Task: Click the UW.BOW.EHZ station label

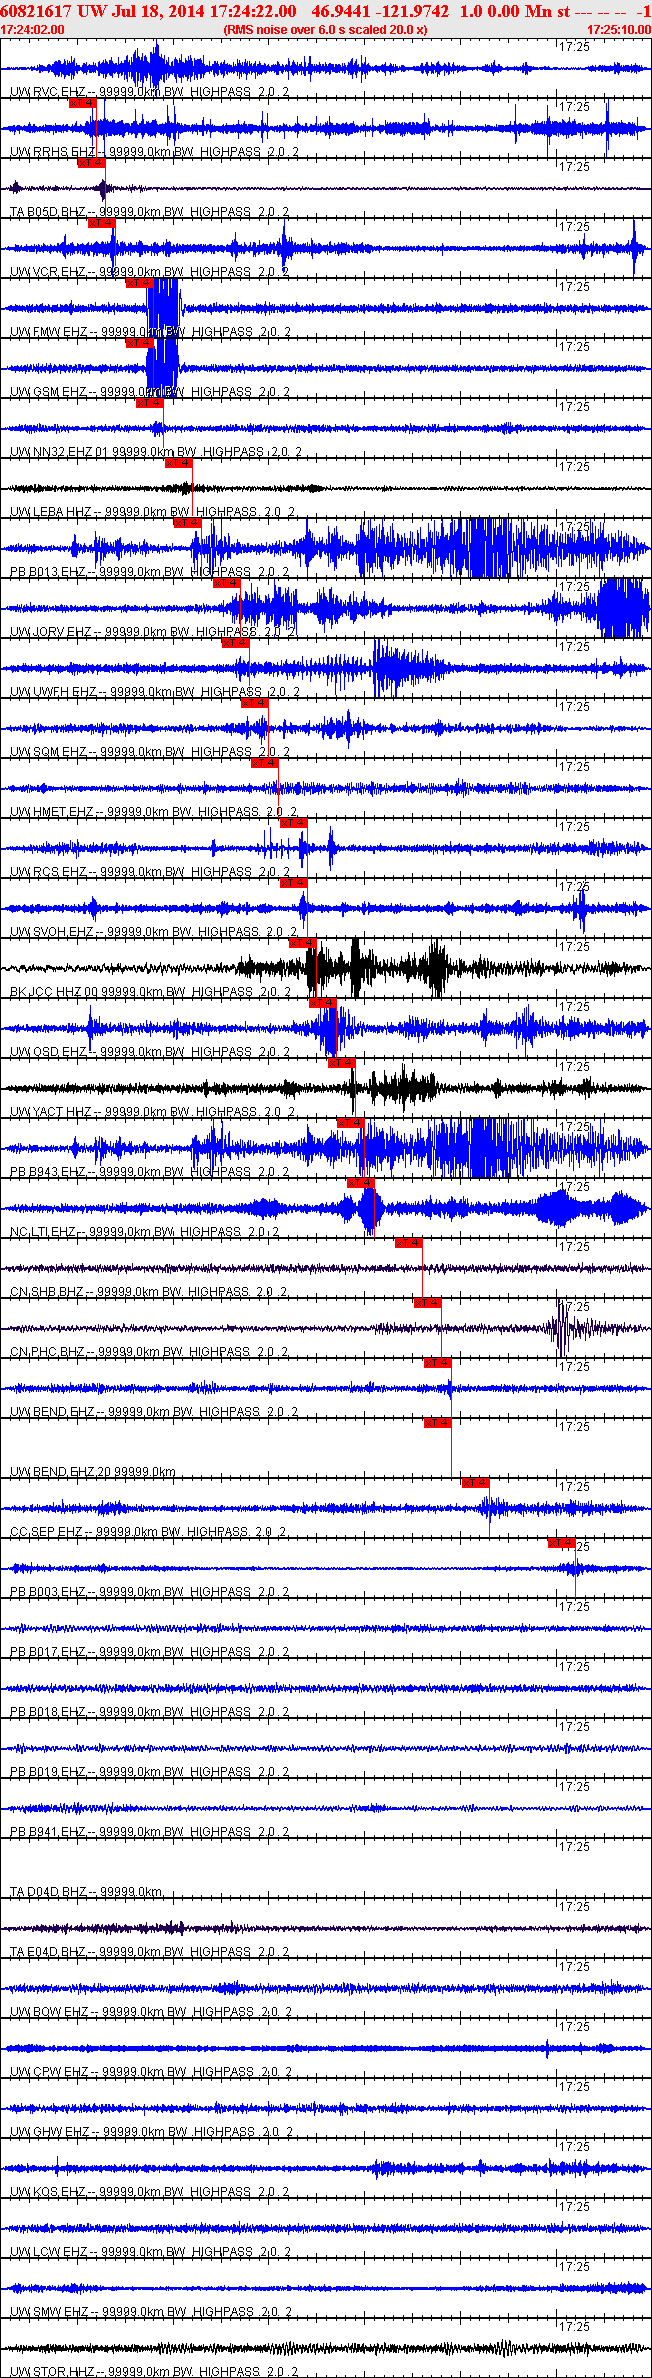Action: (151, 2012)
